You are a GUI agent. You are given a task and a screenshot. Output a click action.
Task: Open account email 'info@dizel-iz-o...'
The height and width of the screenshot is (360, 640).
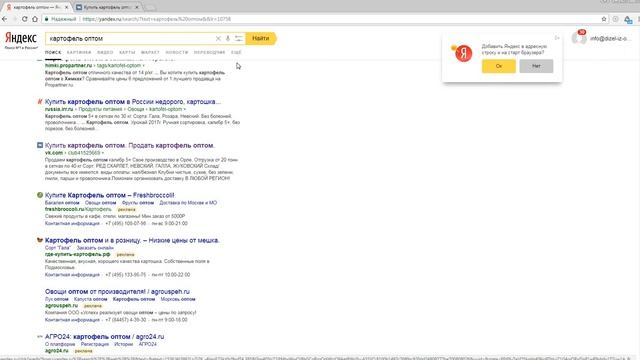pyautogui.click(x=610, y=38)
